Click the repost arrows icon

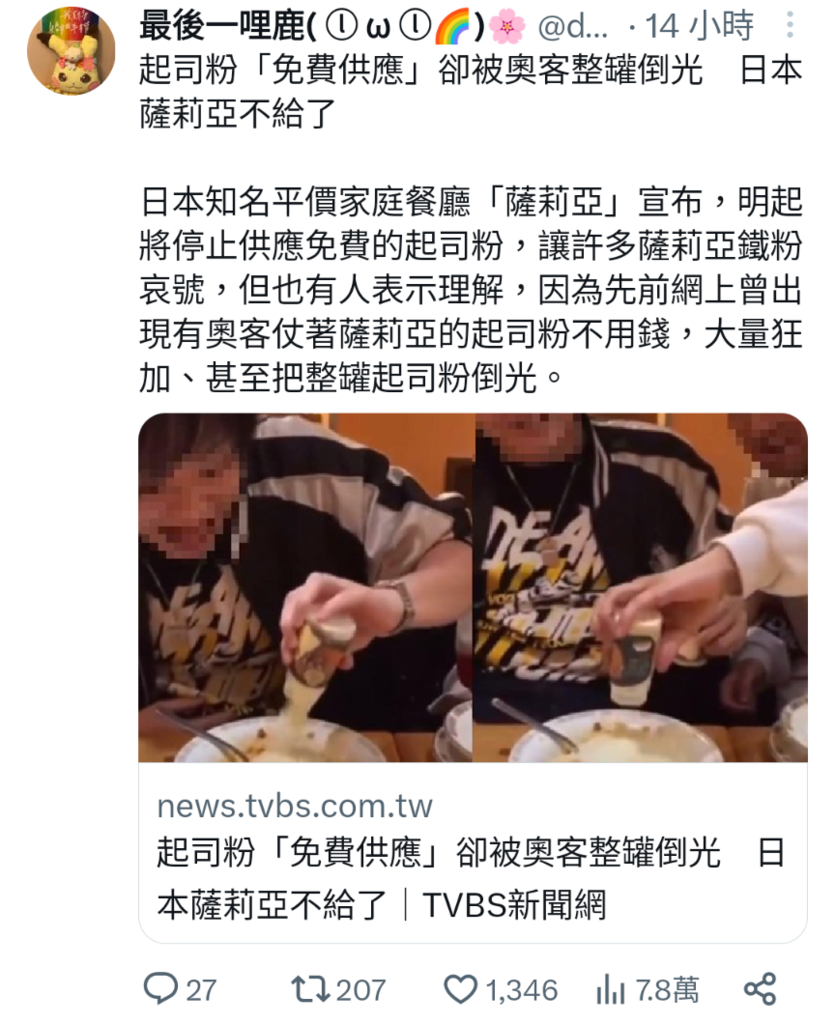click(x=310, y=989)
